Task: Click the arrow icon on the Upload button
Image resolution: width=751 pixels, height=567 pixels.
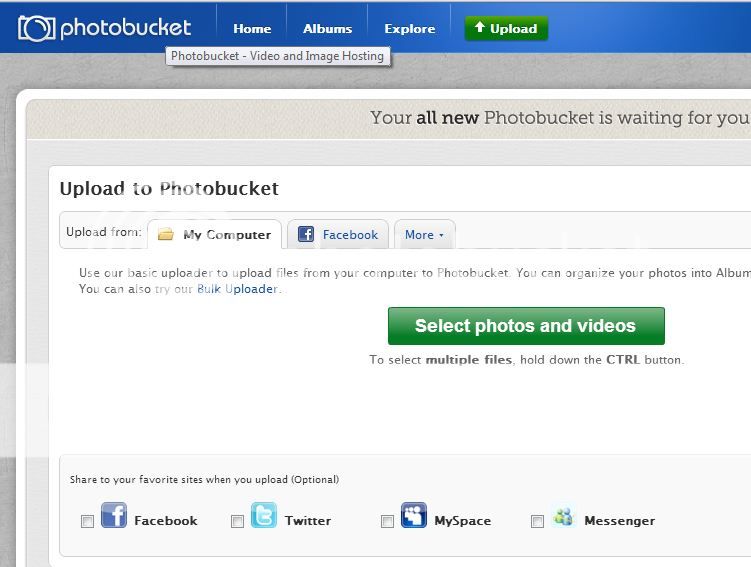Action: pyautogui.click(x=480, y=28)
